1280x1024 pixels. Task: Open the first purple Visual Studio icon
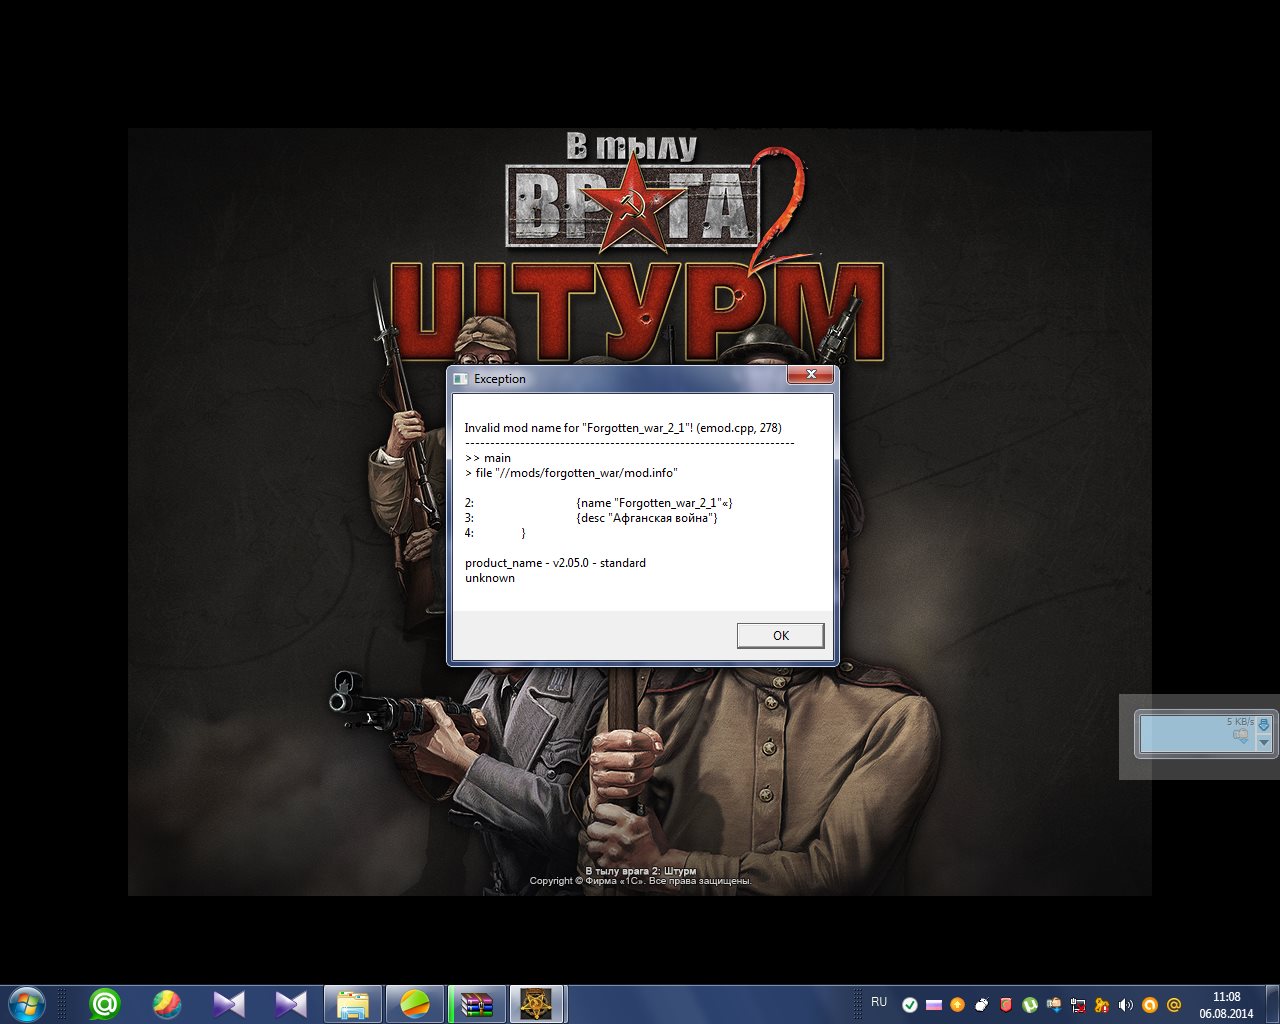[229, 1003]
